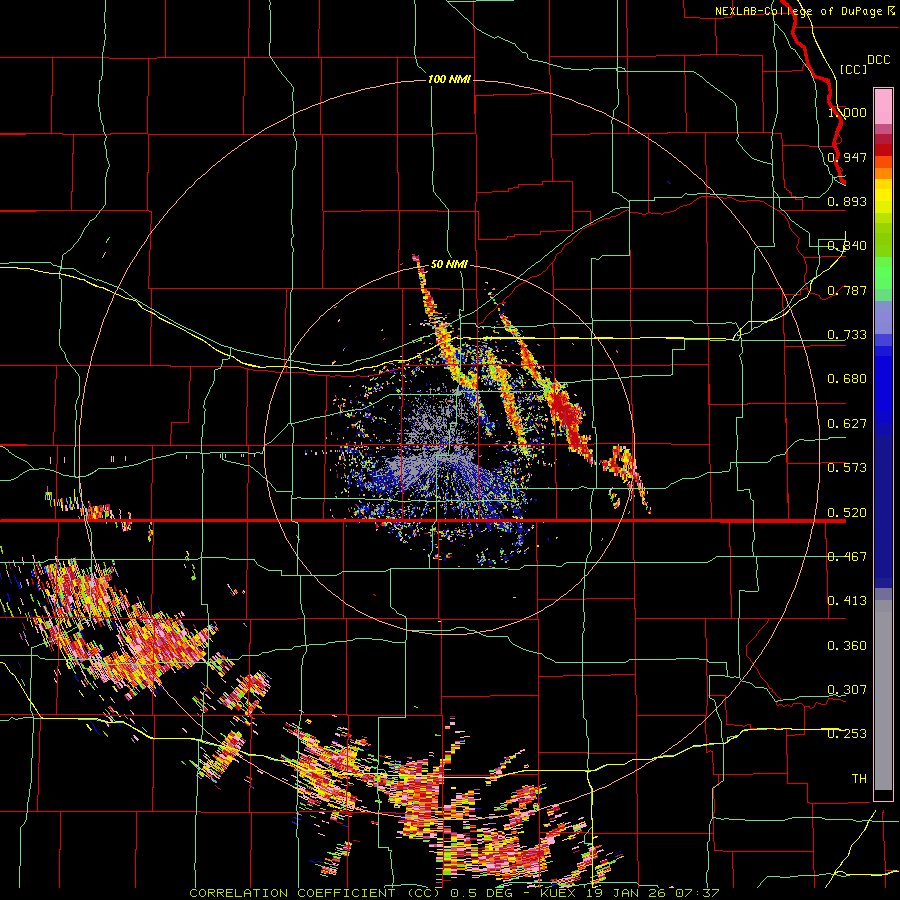Click the DCC label above the scale

coord(878,60)
